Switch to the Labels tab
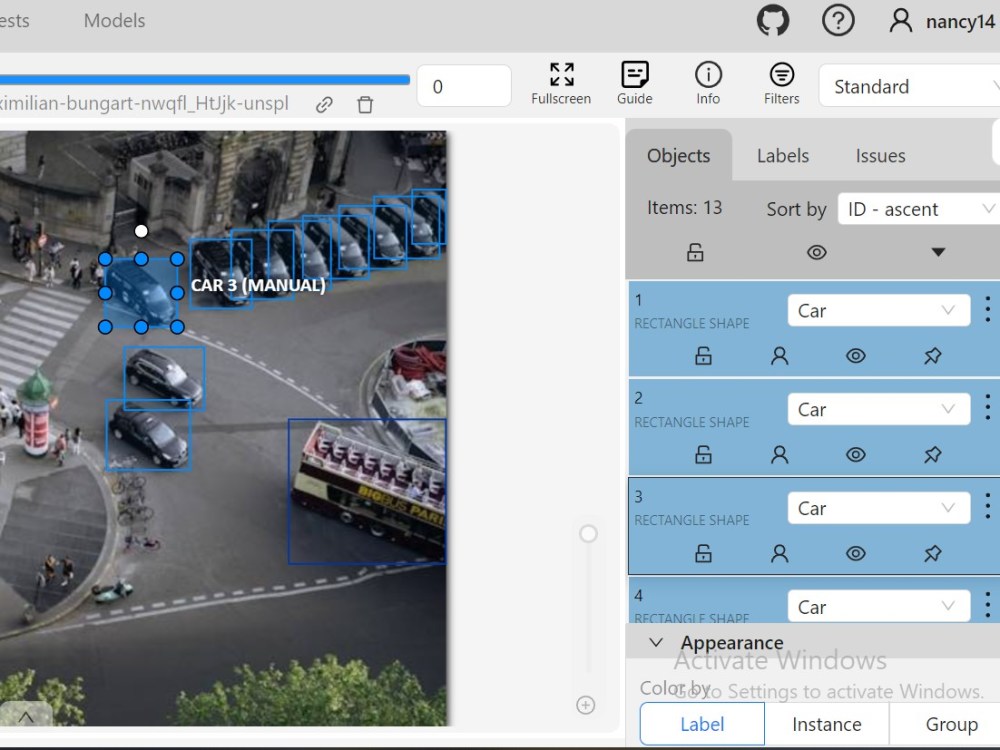This screenshot has width=1000, height=750. click(783, 156)
